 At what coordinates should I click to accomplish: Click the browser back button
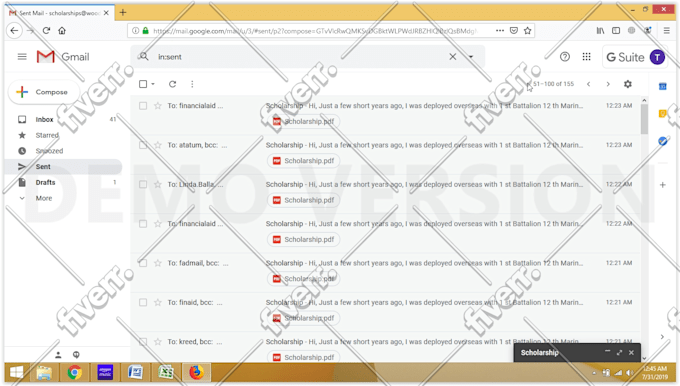[14, 31]
